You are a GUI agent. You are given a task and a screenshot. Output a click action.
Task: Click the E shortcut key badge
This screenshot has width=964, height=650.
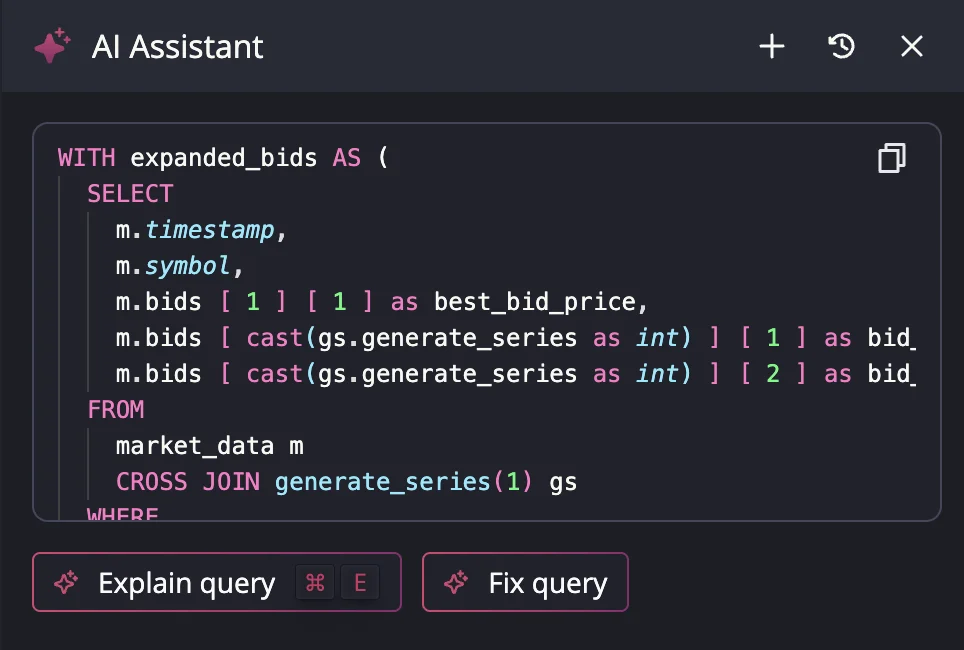pos(360,582)
